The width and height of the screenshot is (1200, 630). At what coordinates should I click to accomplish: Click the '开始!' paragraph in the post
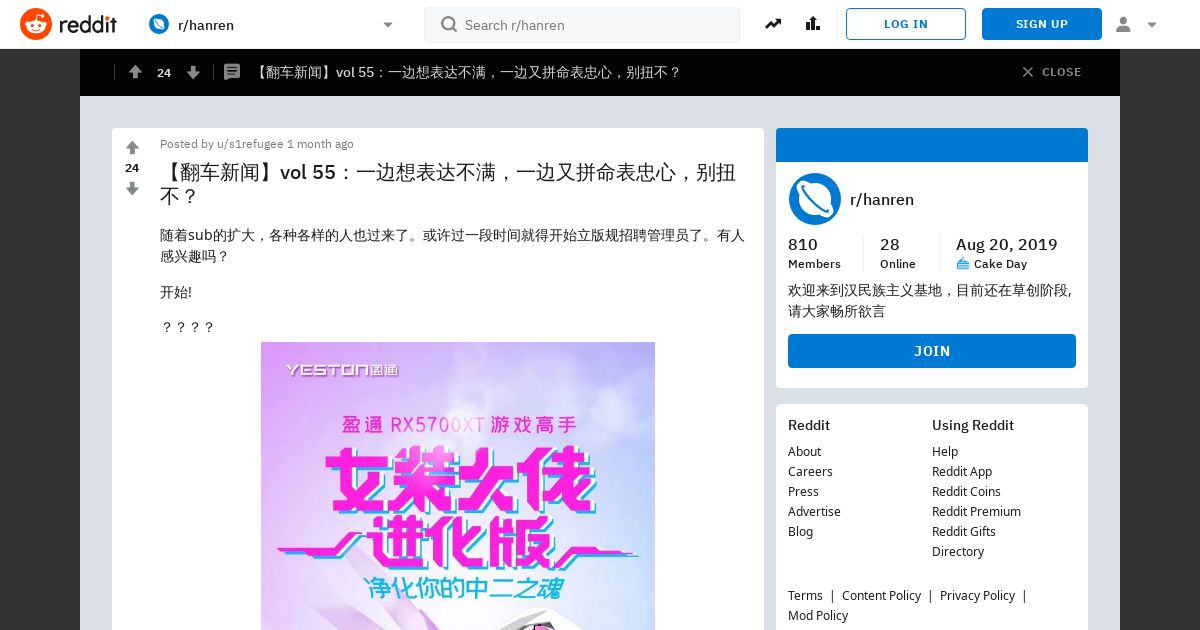(176, 292)
